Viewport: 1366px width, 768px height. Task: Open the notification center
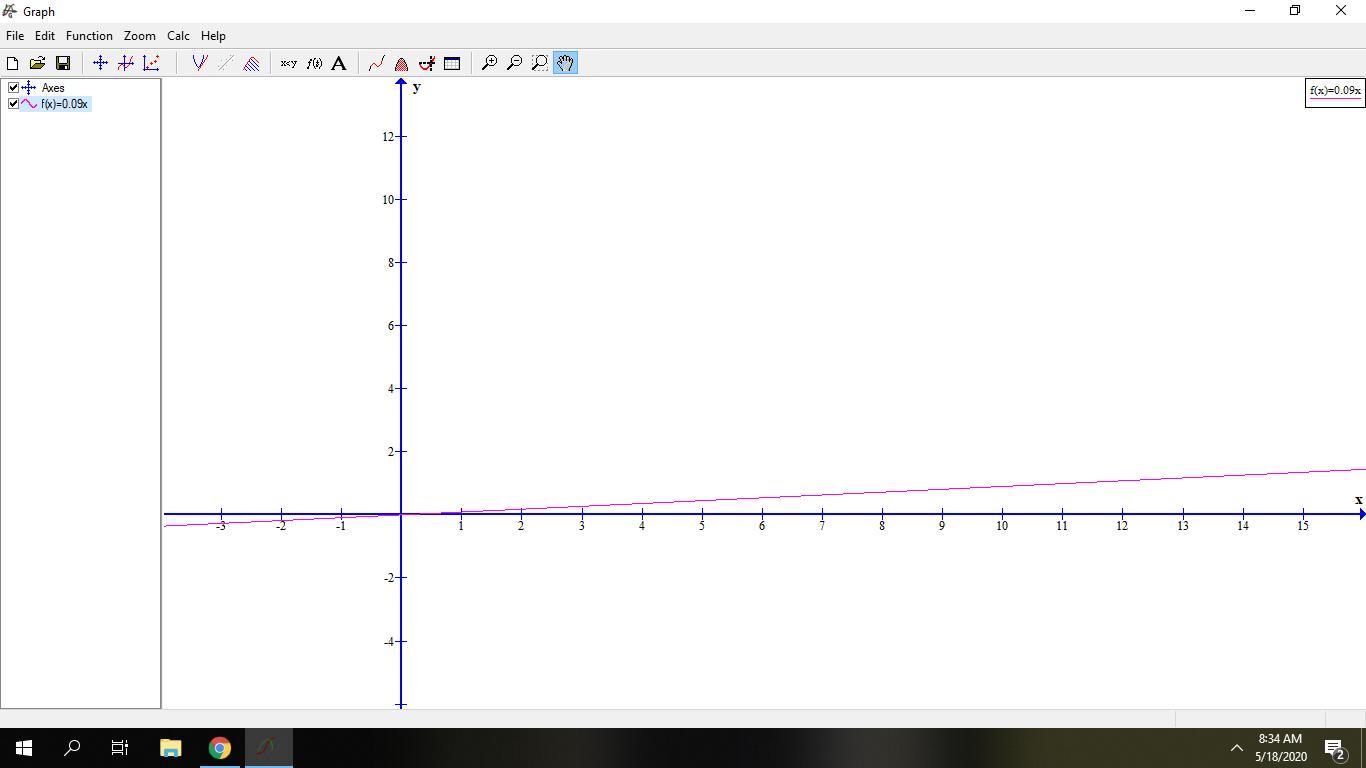point(1334,748)
